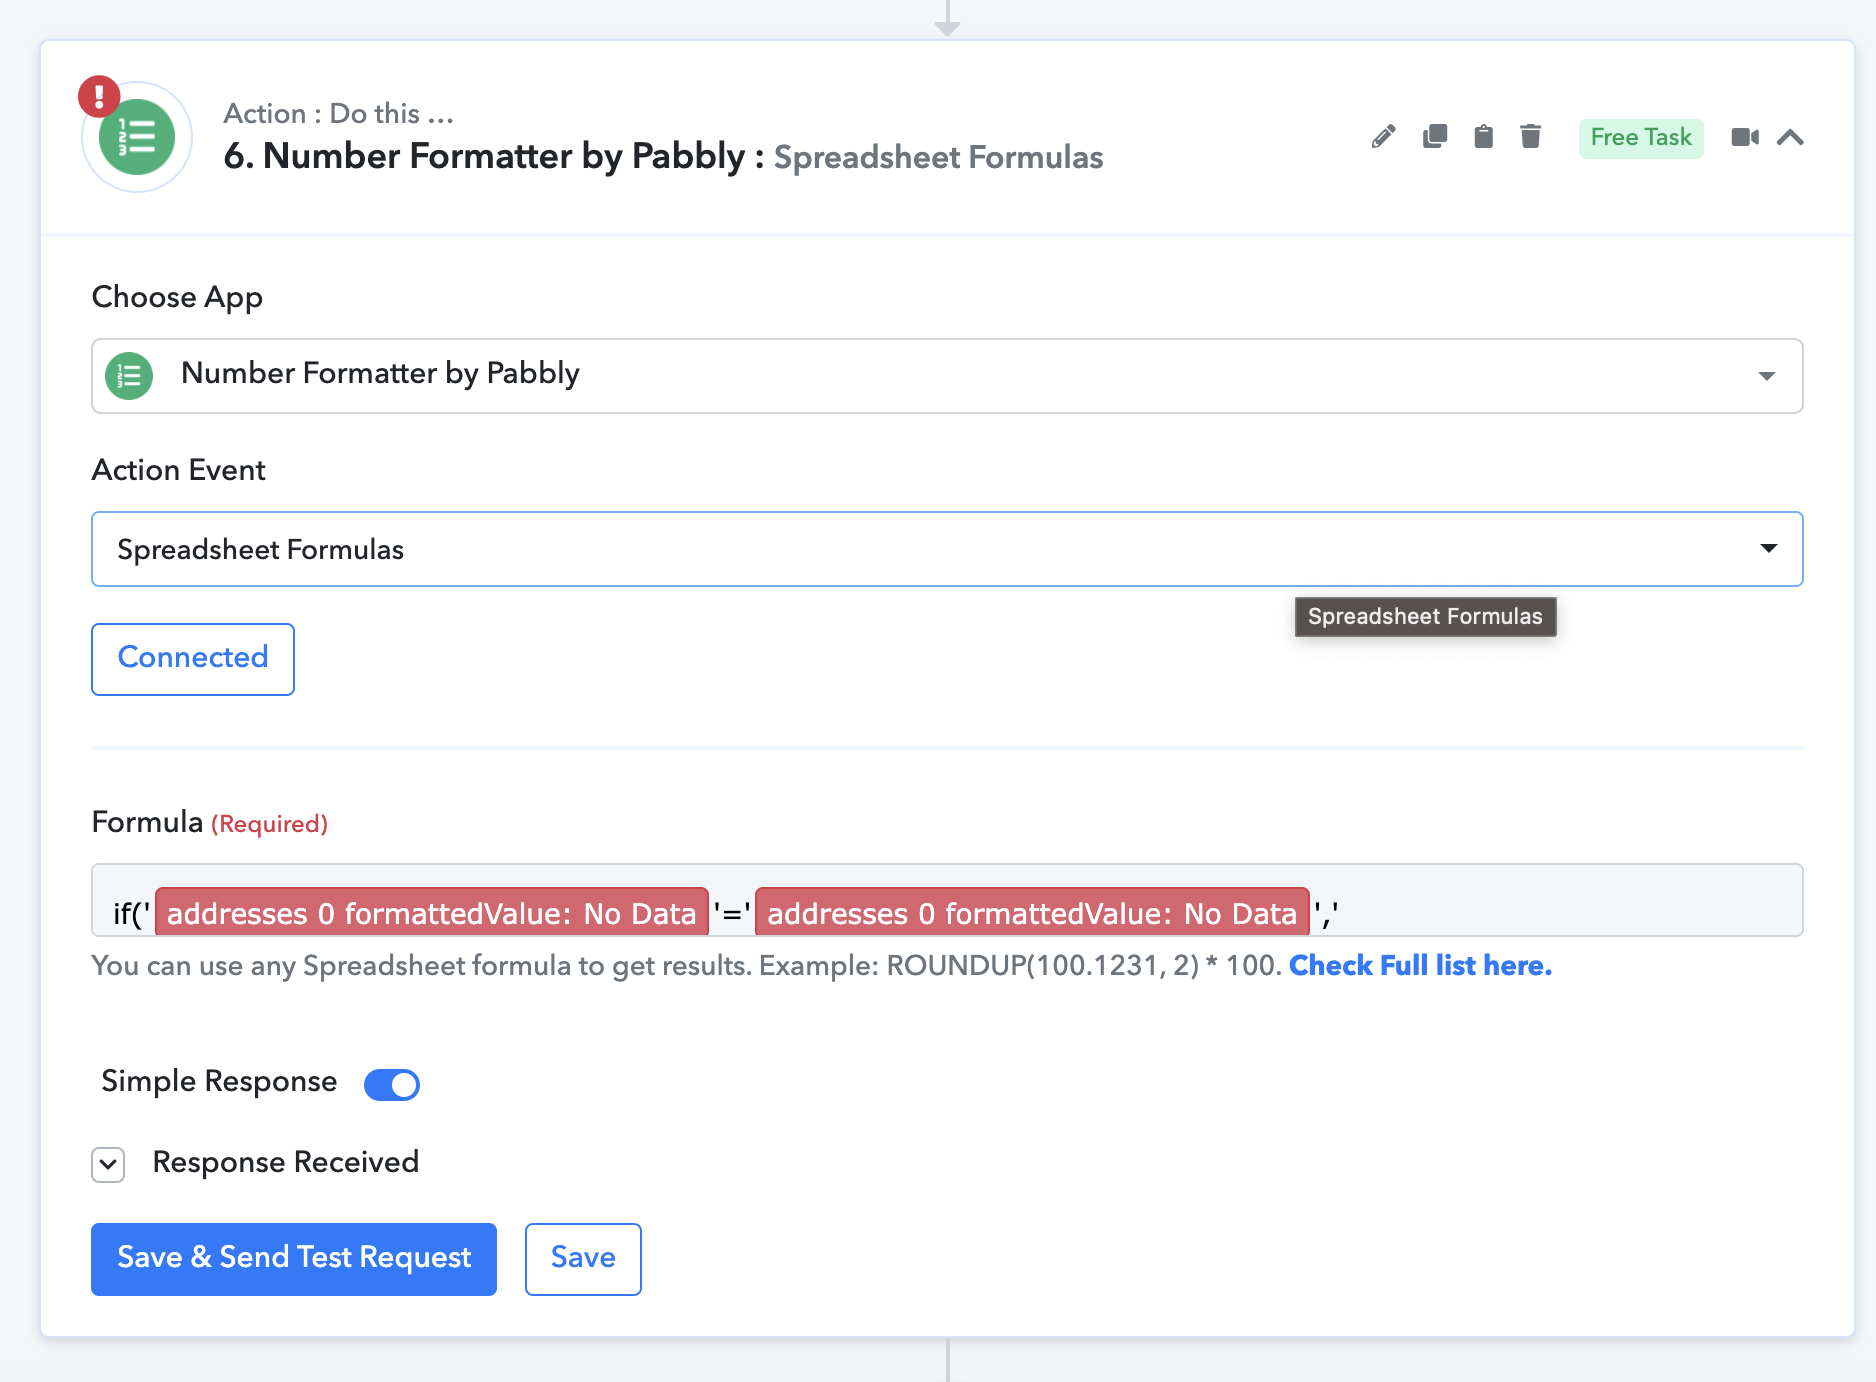1876x1382 pixels.
Task: Select first addresses 0 formattedValue tag
Action: (432, 912)
